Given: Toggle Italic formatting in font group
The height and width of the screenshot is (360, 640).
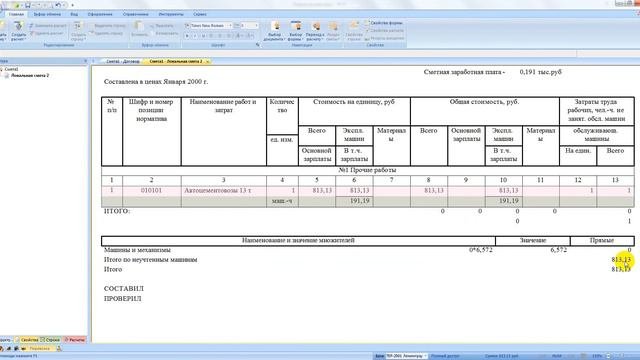Looking at the screenshot, I should pyautogui.click(x=195, y=36).
